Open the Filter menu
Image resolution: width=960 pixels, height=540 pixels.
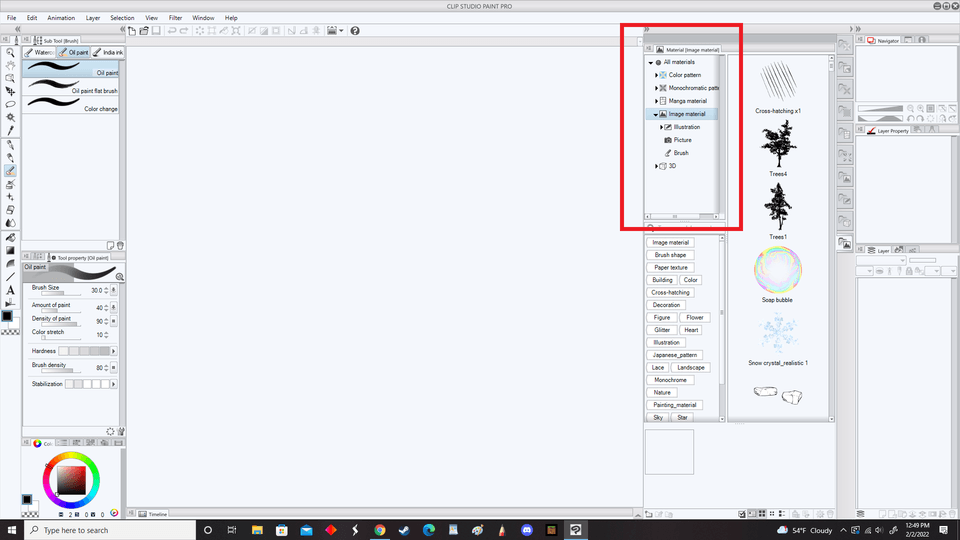[176, 18]
